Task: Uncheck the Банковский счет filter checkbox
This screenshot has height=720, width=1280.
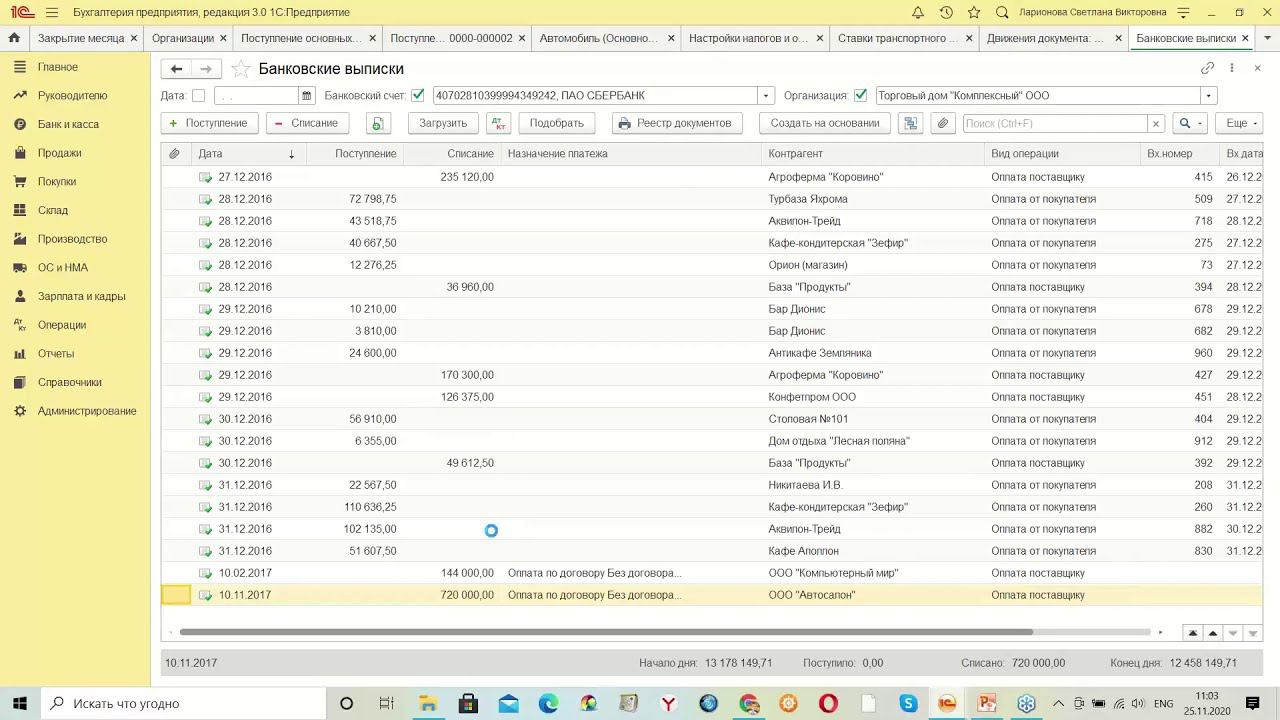Action: click(x=418, y=96)
